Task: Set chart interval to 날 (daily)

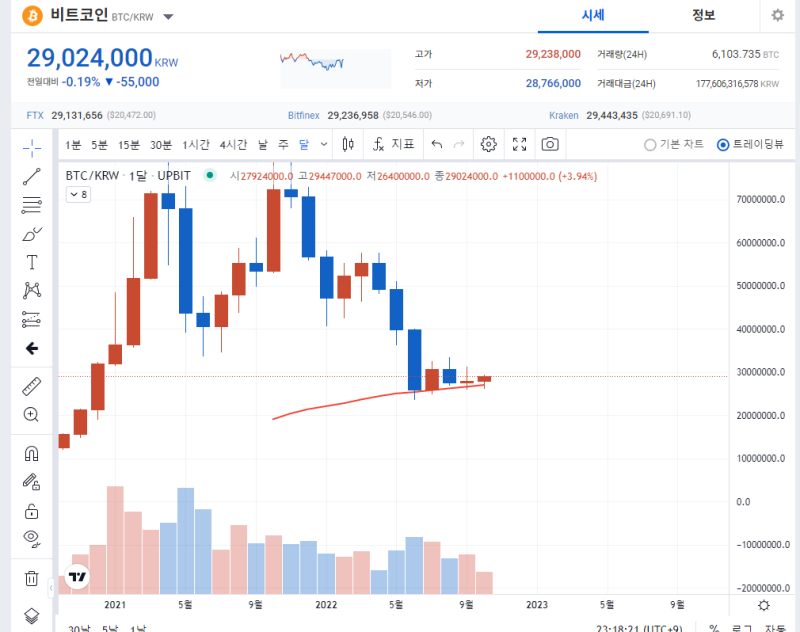Action: click(x=263, y=145)
